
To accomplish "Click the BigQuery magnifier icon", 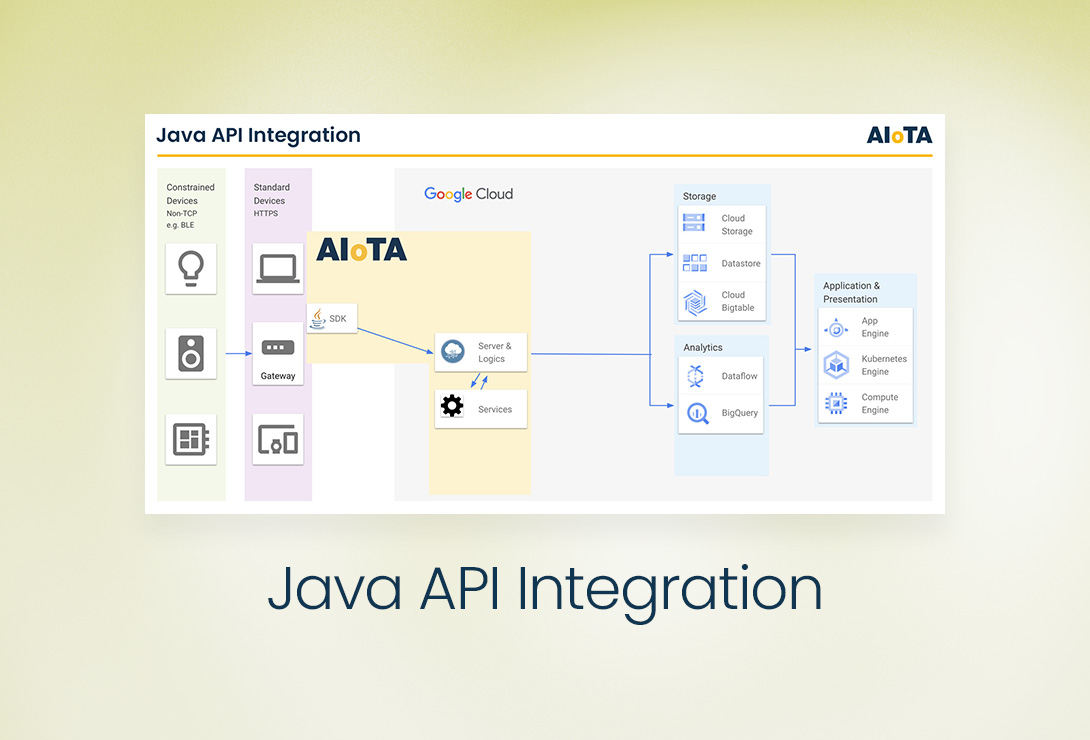I will 696,413.
